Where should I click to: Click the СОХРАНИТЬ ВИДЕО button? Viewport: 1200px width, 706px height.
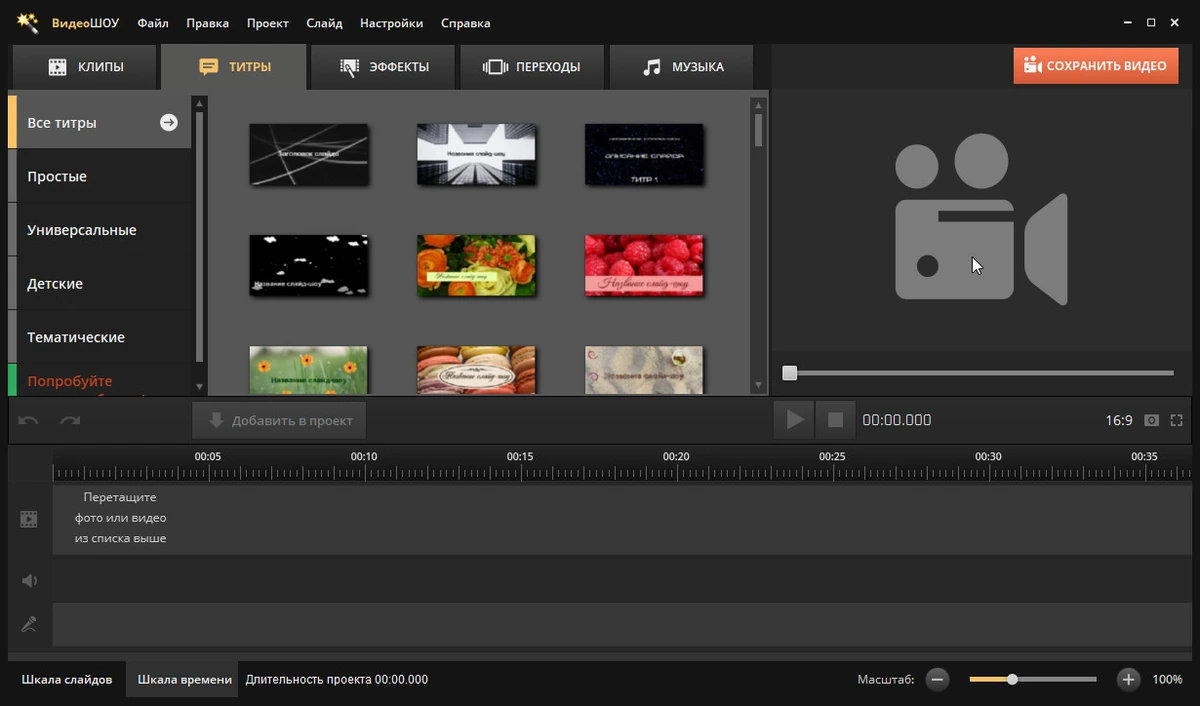[x=1096, y=66]
